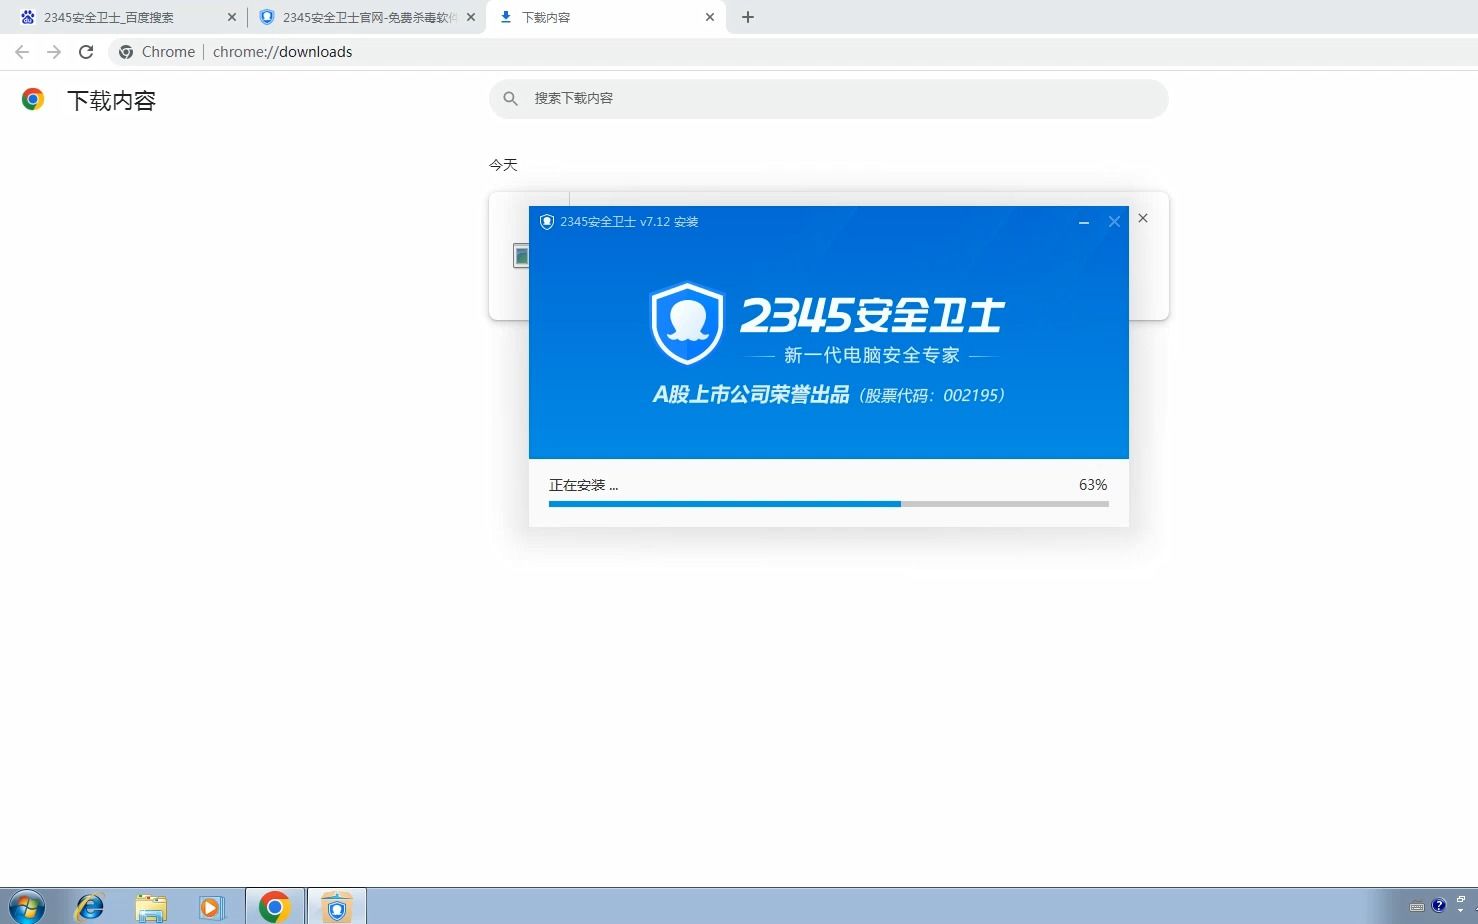The height and width of the screenshot is (924, 1478).
Task: Close the 2345安全卫士 installer window
Action: coord(1114,222)
